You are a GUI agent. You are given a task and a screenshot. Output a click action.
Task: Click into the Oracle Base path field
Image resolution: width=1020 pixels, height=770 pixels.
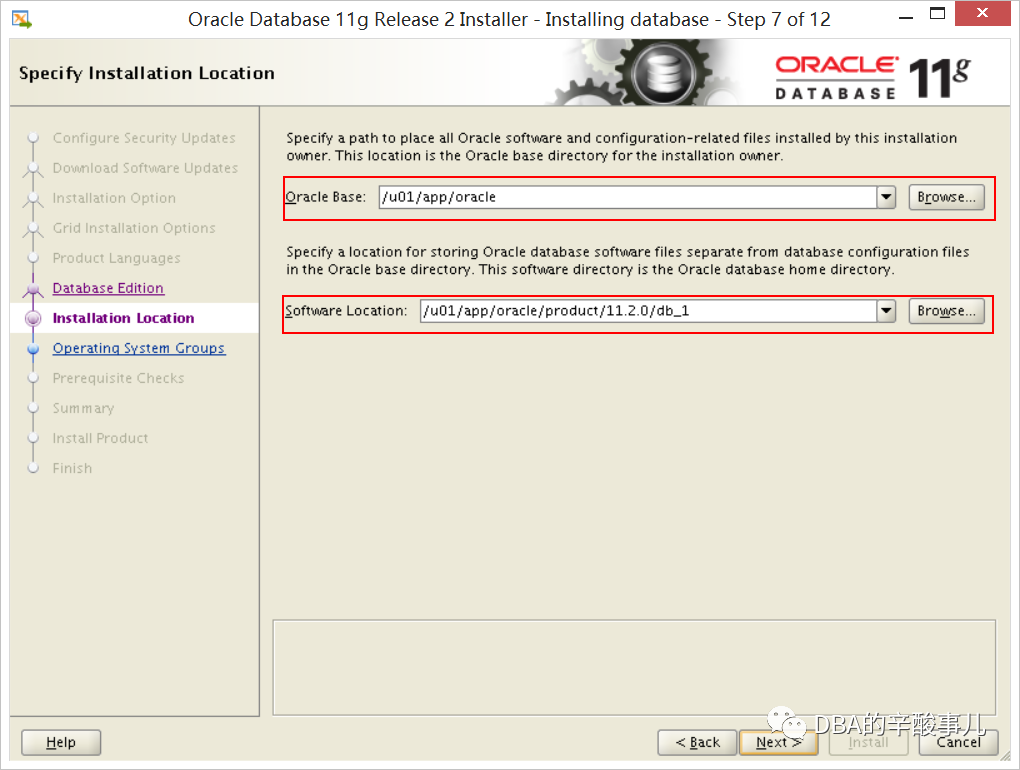point(628,197)
